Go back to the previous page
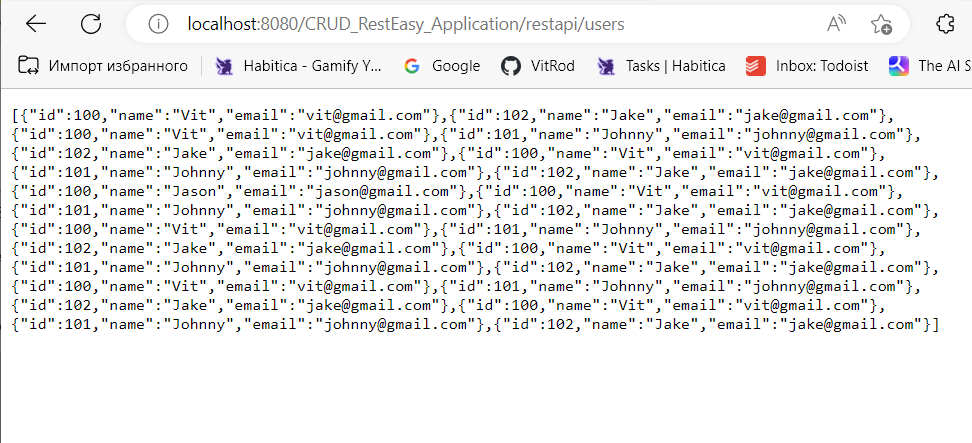 pos(36,24)
